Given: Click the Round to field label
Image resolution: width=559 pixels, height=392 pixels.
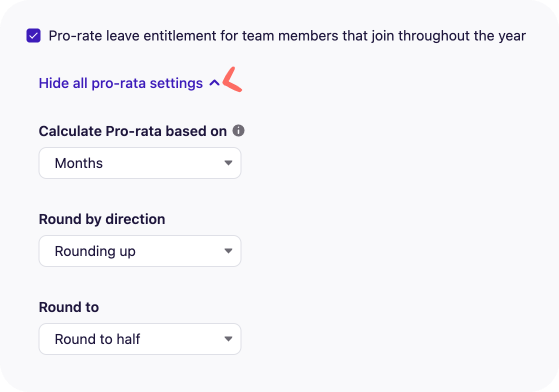Looking at the screenshot, I should pyautogui.click(x=69, y=307).
